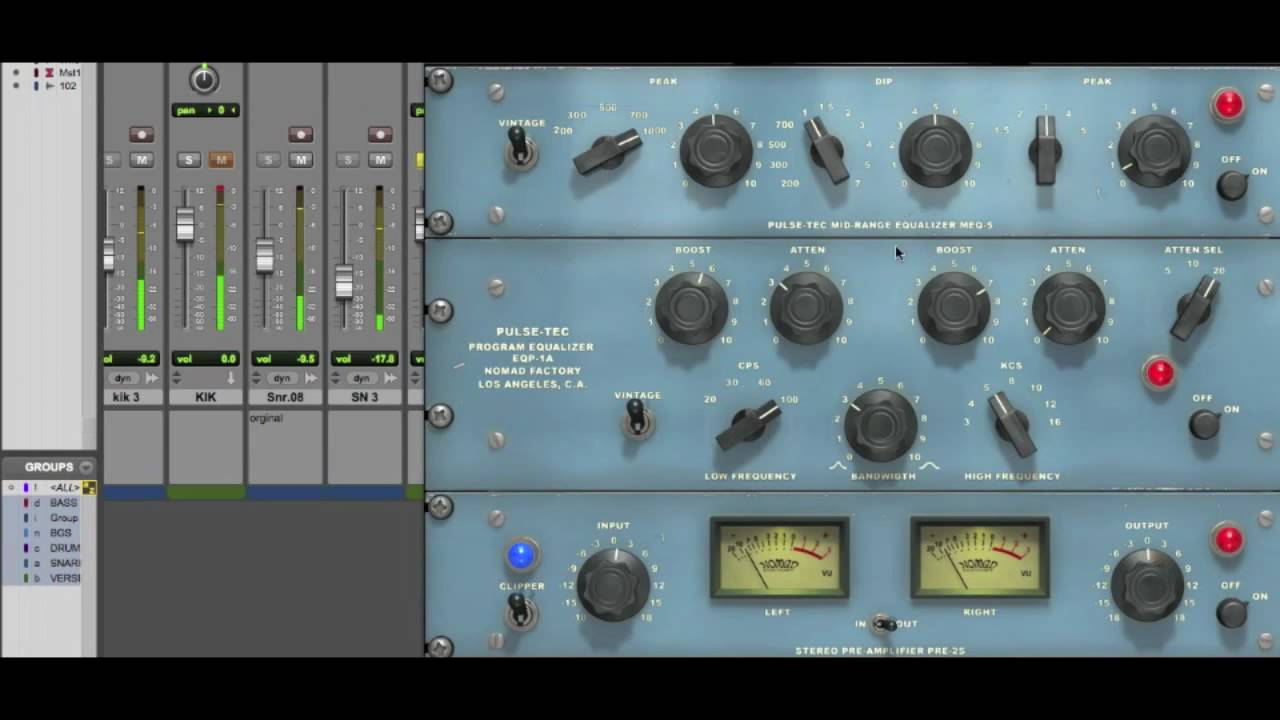
Task: Open the Snr.08 dyn automation selector
Action: coord(282,378)
